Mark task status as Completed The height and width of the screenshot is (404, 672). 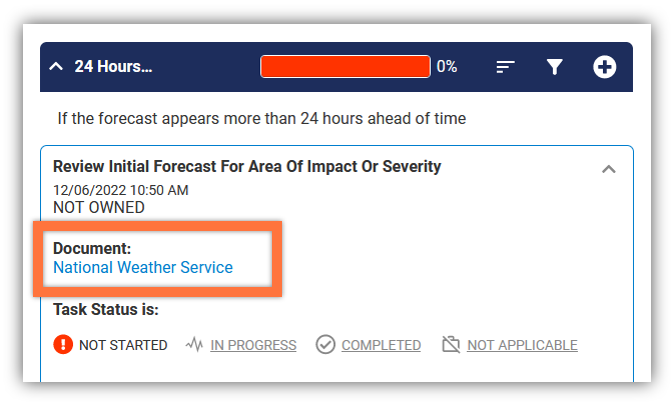381,345
